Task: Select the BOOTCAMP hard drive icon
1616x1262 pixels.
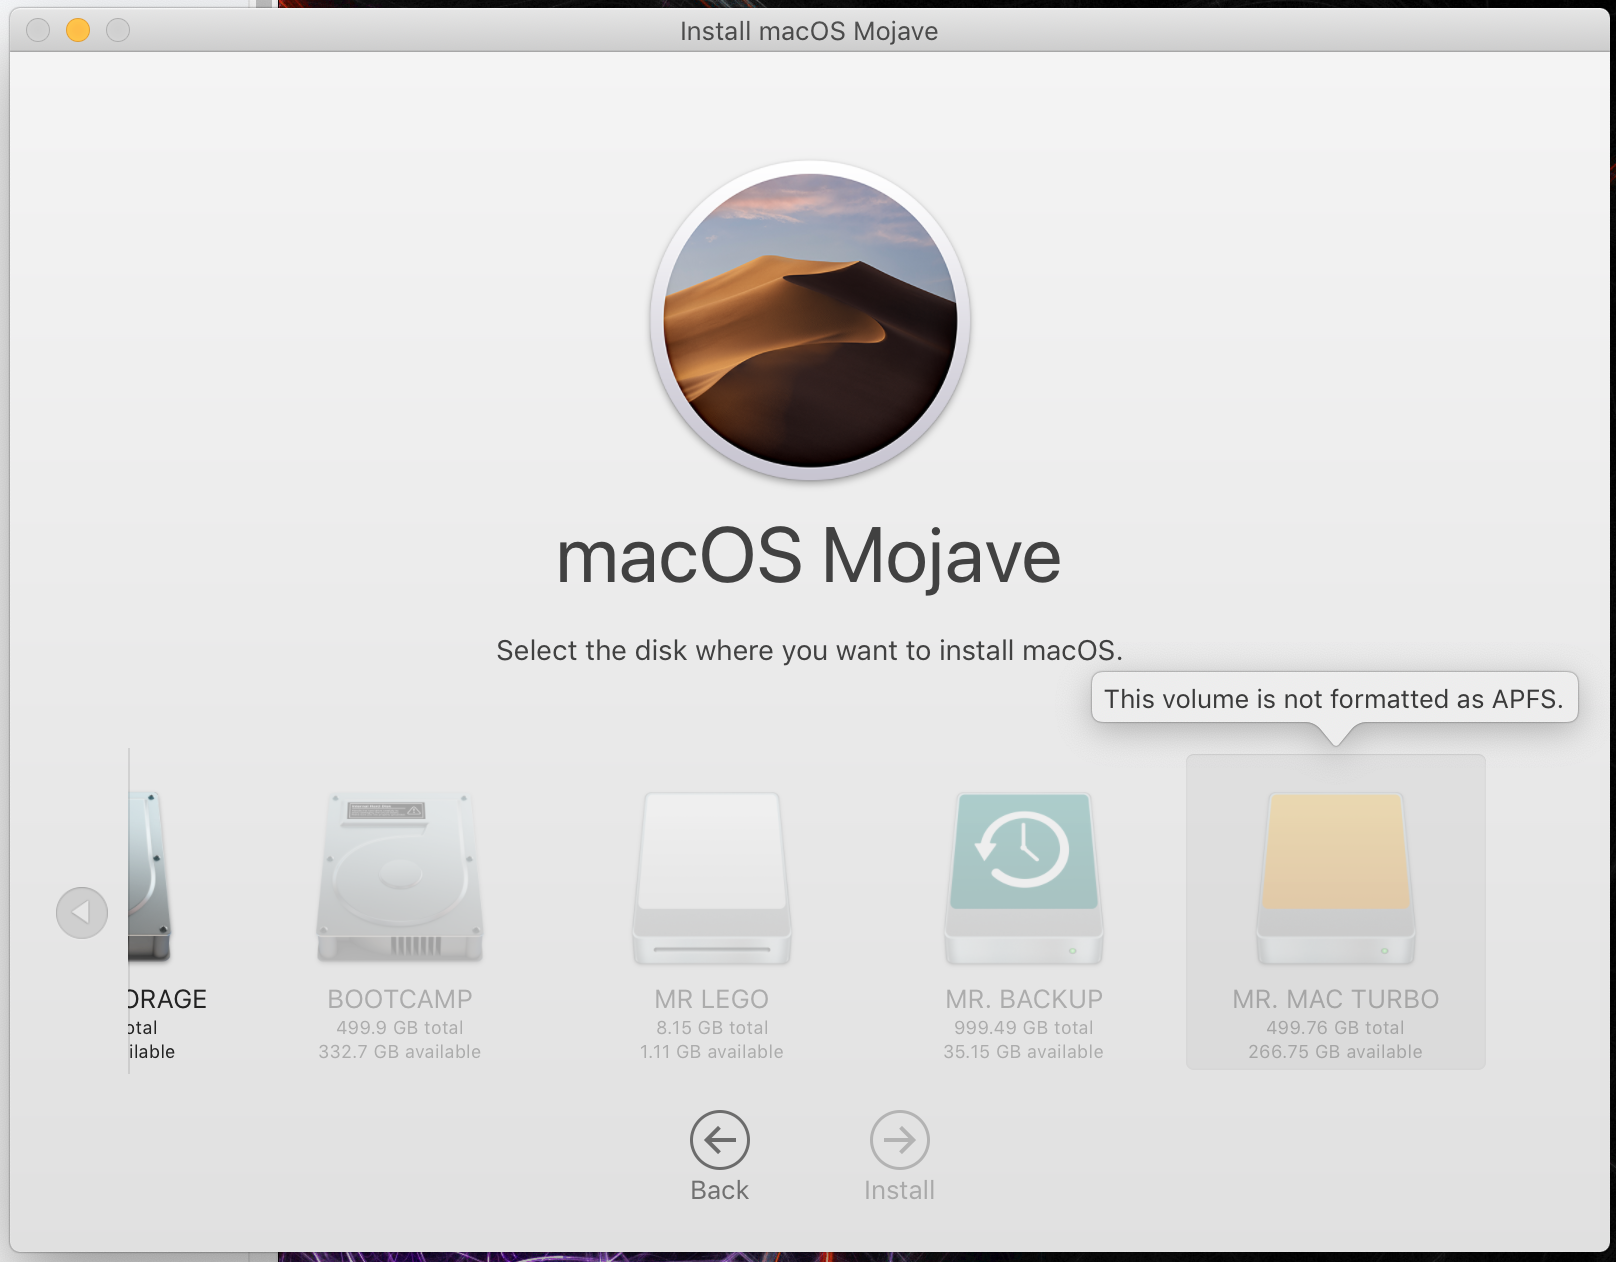Action: click(400, 877)
